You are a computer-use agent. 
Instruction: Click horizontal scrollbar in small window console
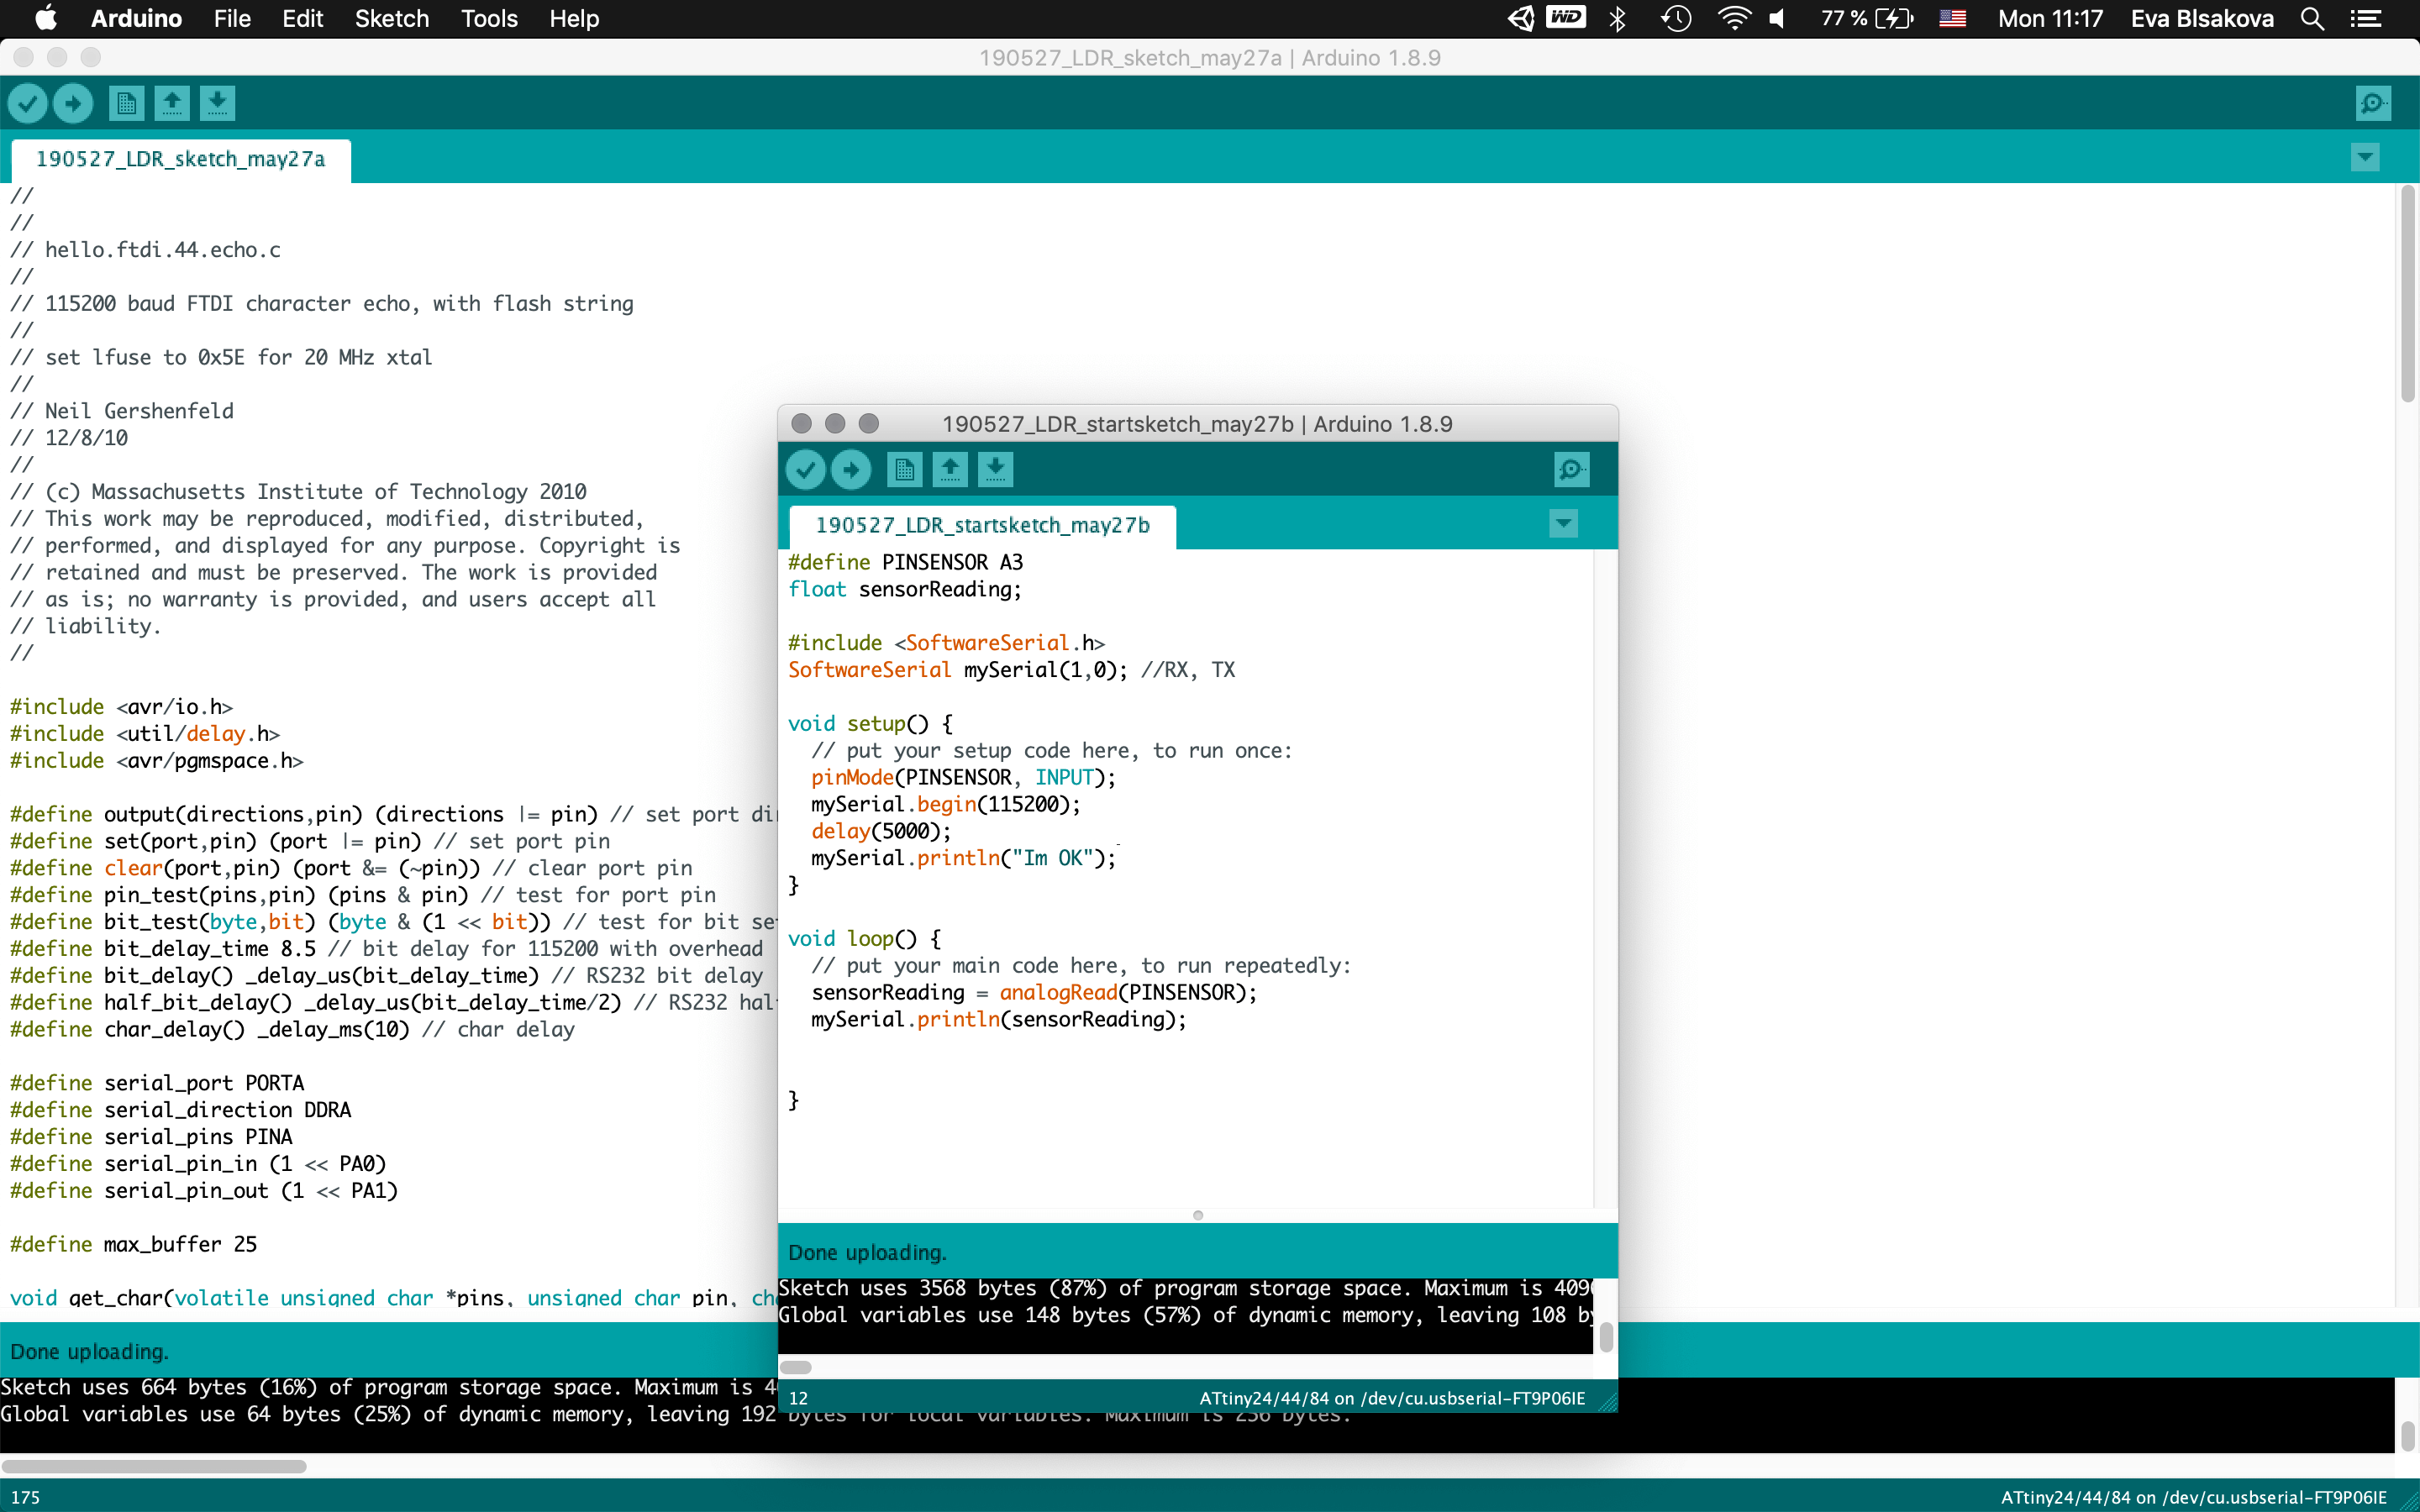pos(796,1367)
